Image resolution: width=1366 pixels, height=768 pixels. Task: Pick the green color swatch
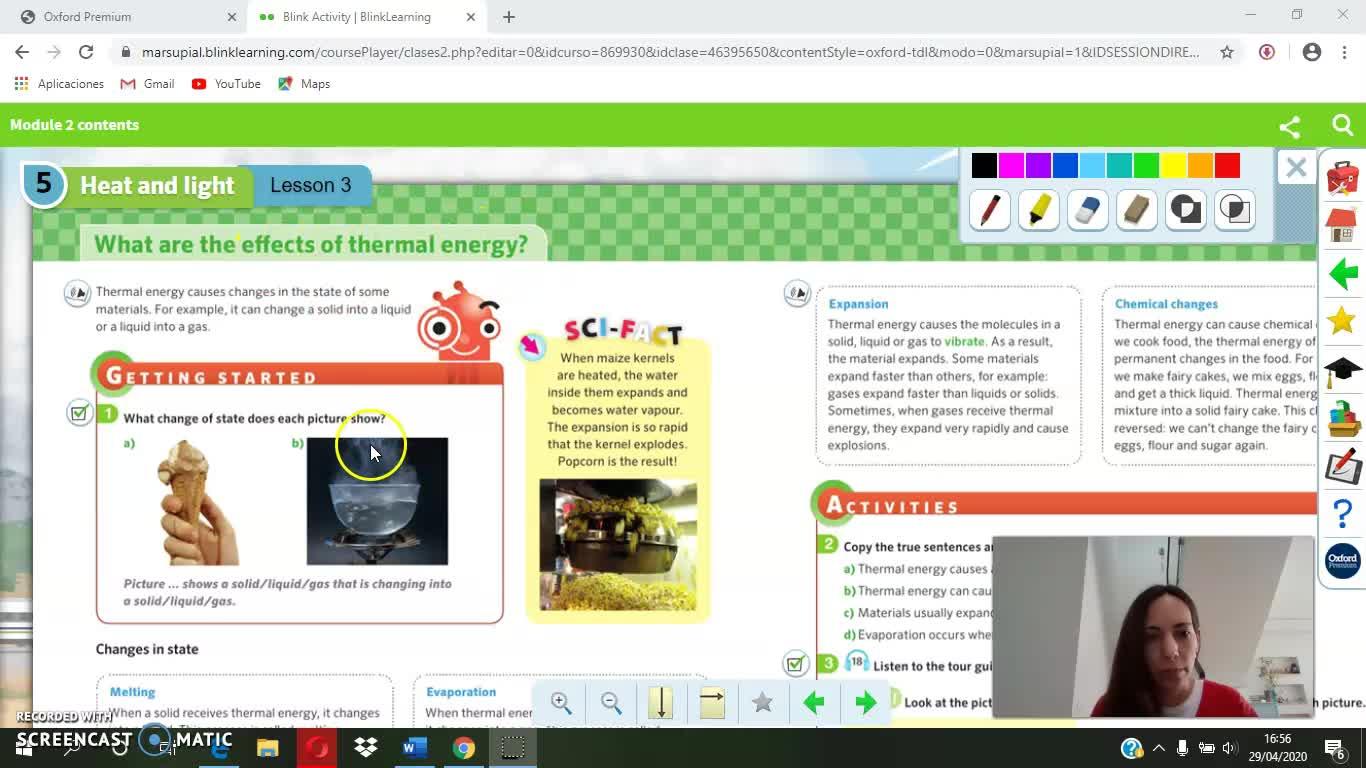[1146, 165]
